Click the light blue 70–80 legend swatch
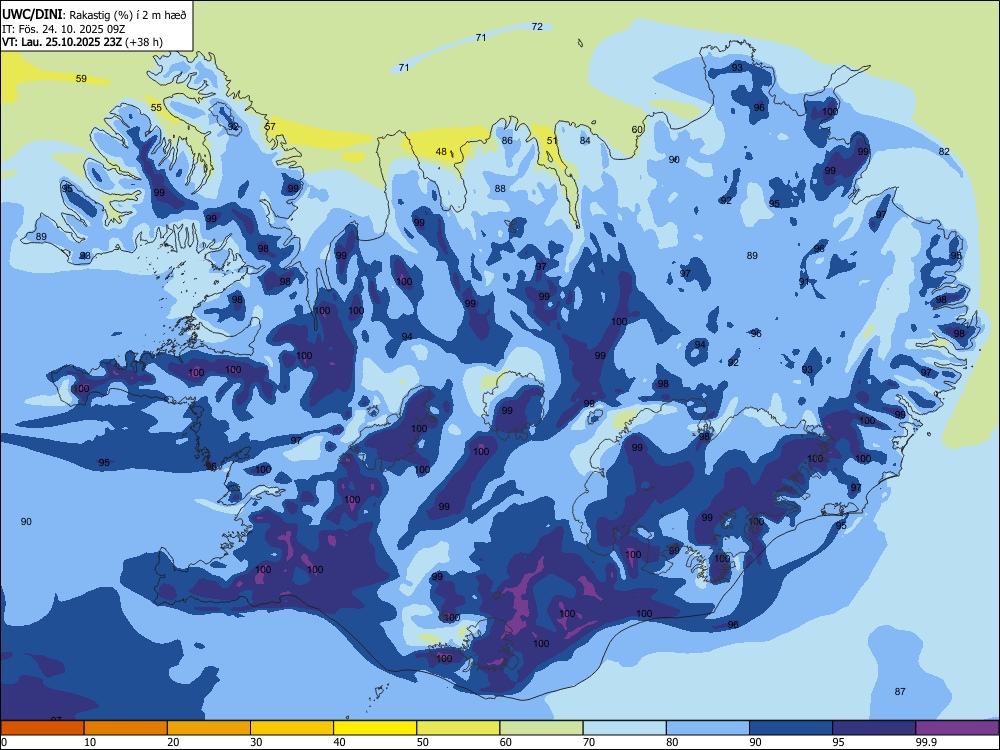This screenshot has height=750, width=1000. (624, 728)
